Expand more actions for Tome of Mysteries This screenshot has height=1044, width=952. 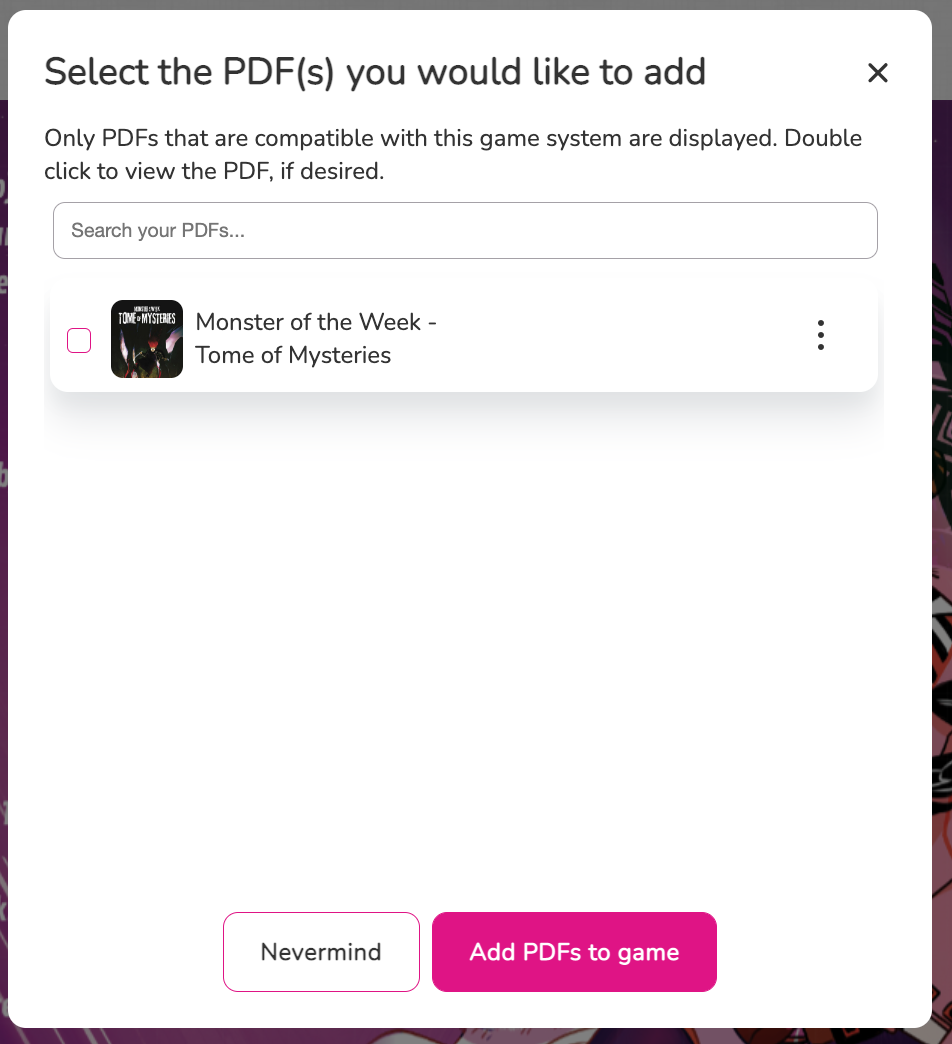(x=820, y=336)
